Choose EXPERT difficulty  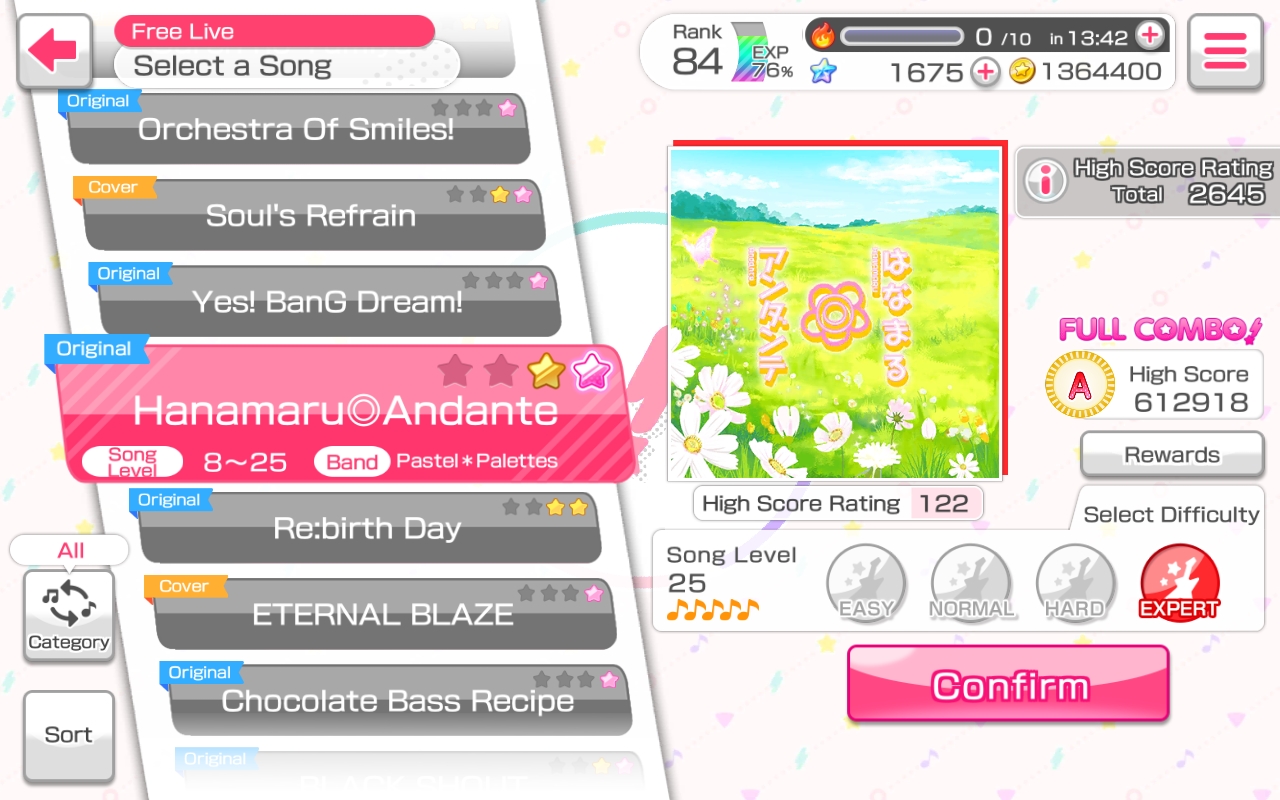point(1180,583)
